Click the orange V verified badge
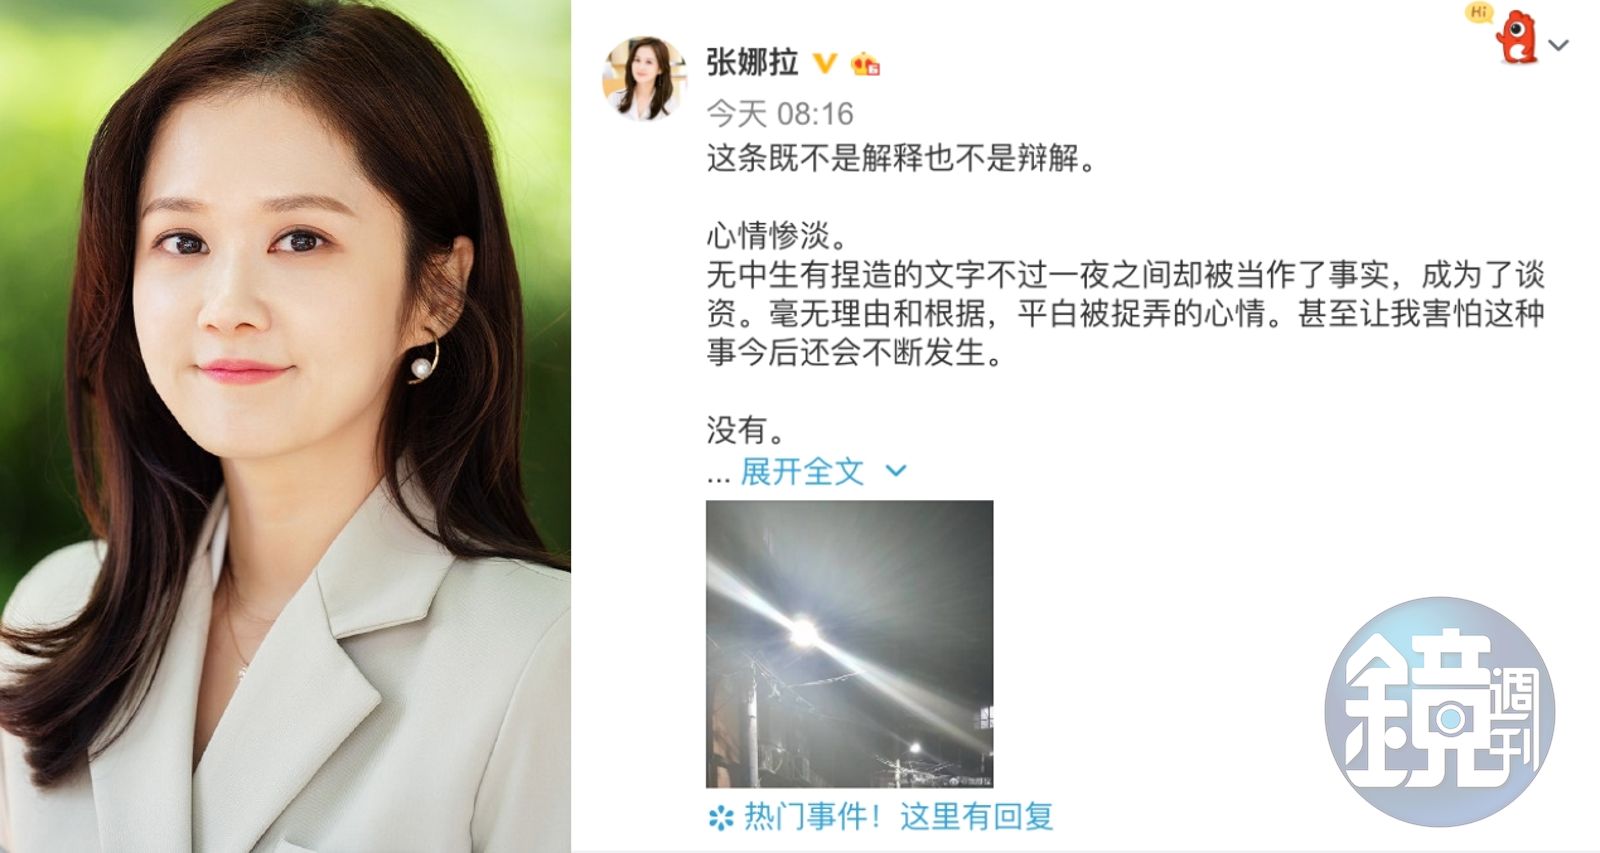The width and height of the screenshot is (1600, 853). [x=824, y=64]
